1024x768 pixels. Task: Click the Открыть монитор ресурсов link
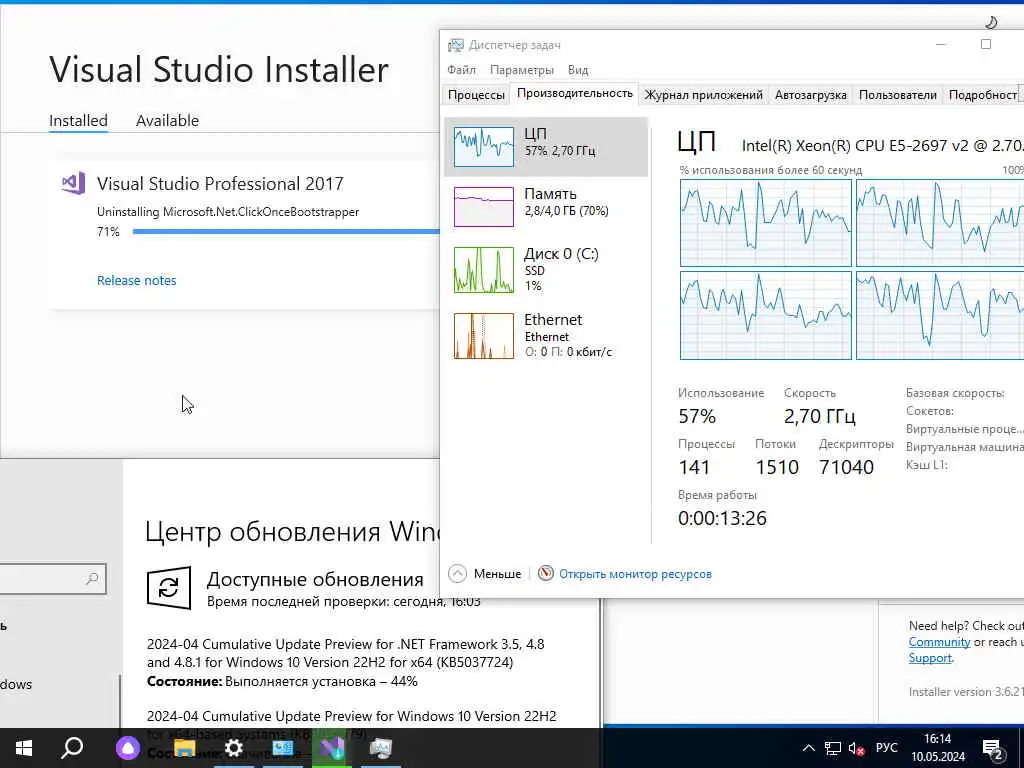(635, 574)
